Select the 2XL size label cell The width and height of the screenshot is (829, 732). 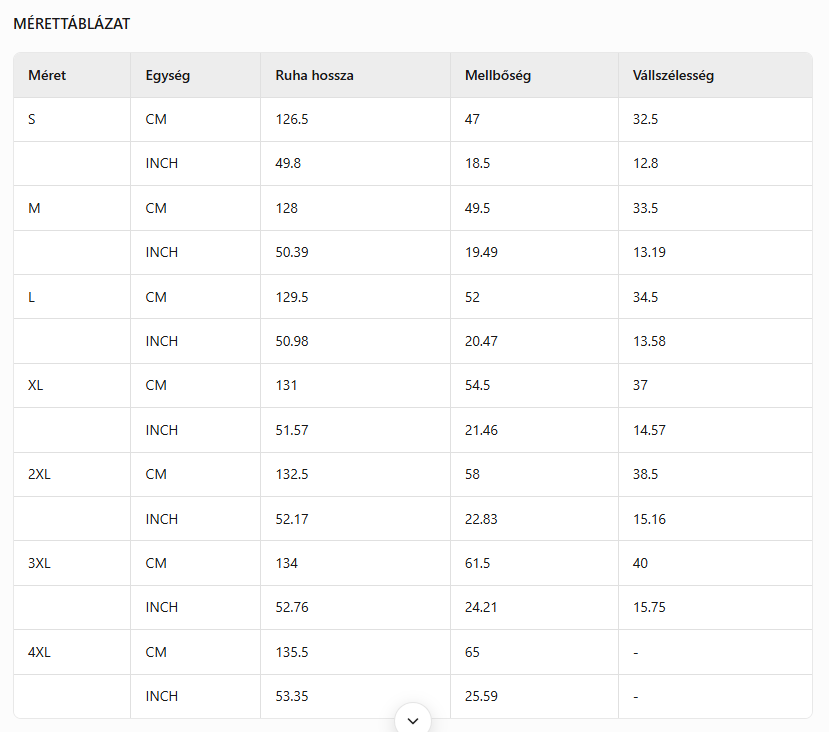pos(39,474)
